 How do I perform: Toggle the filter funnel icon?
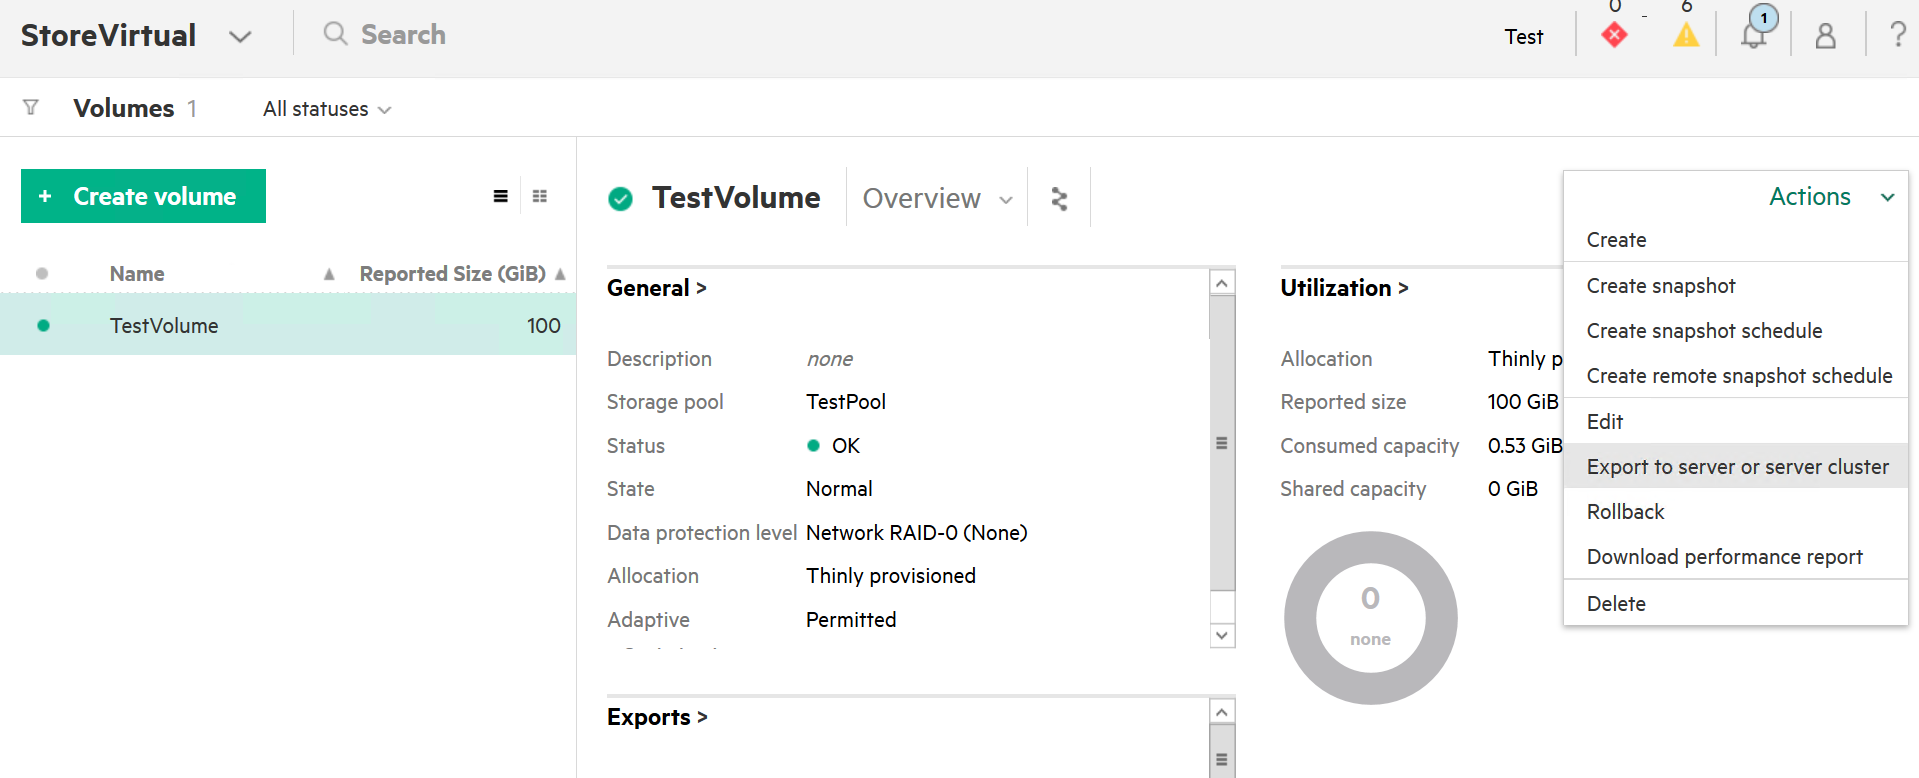[31, 107]
